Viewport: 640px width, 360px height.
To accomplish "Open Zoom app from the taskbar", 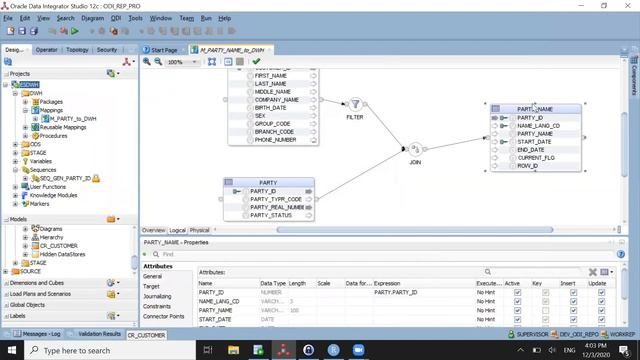I will (358, 350).
